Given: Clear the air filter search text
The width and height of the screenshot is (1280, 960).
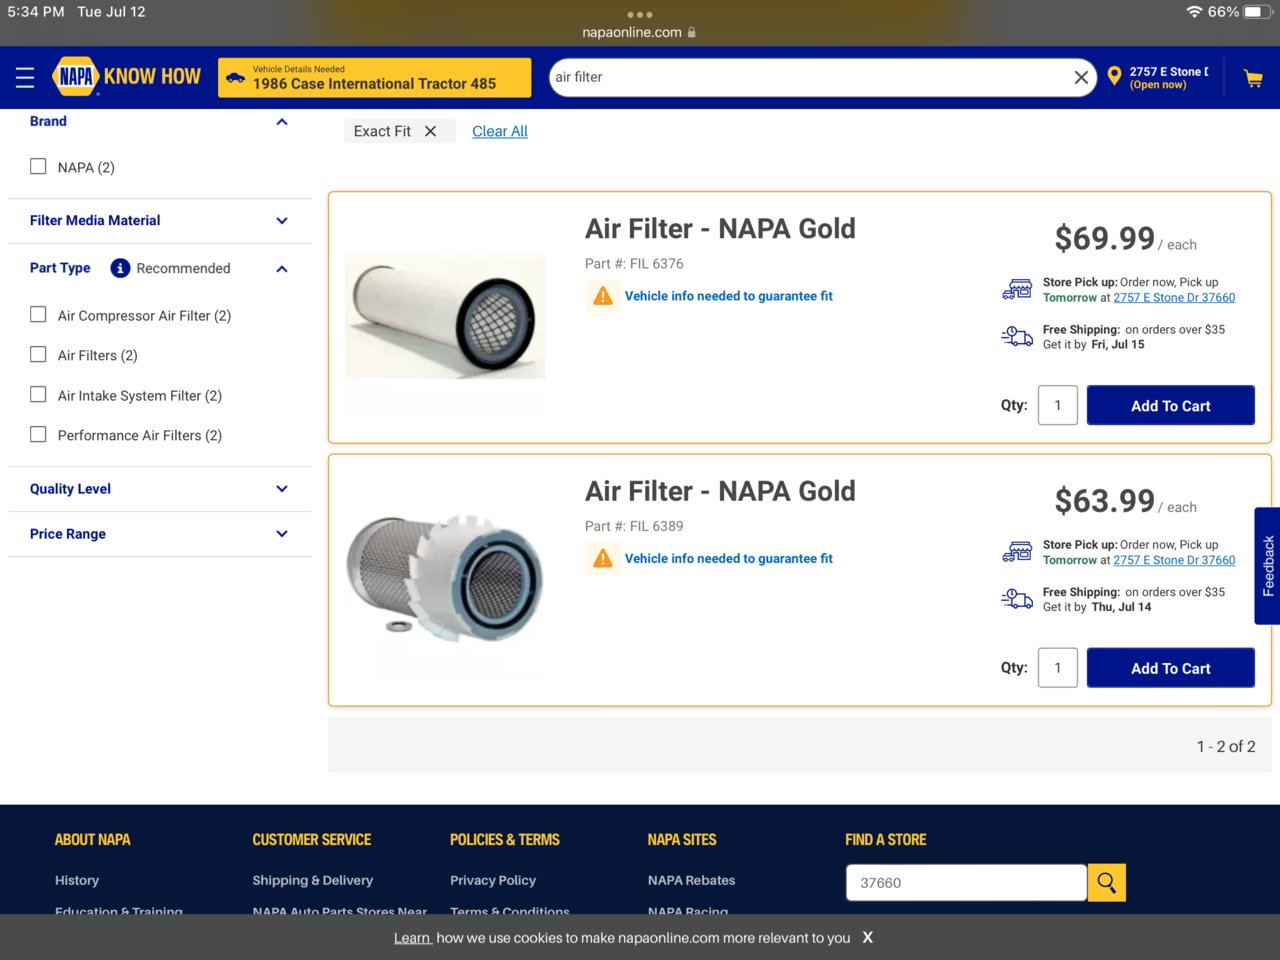Looking at the screenshot, I should [x=1081, y=77].
